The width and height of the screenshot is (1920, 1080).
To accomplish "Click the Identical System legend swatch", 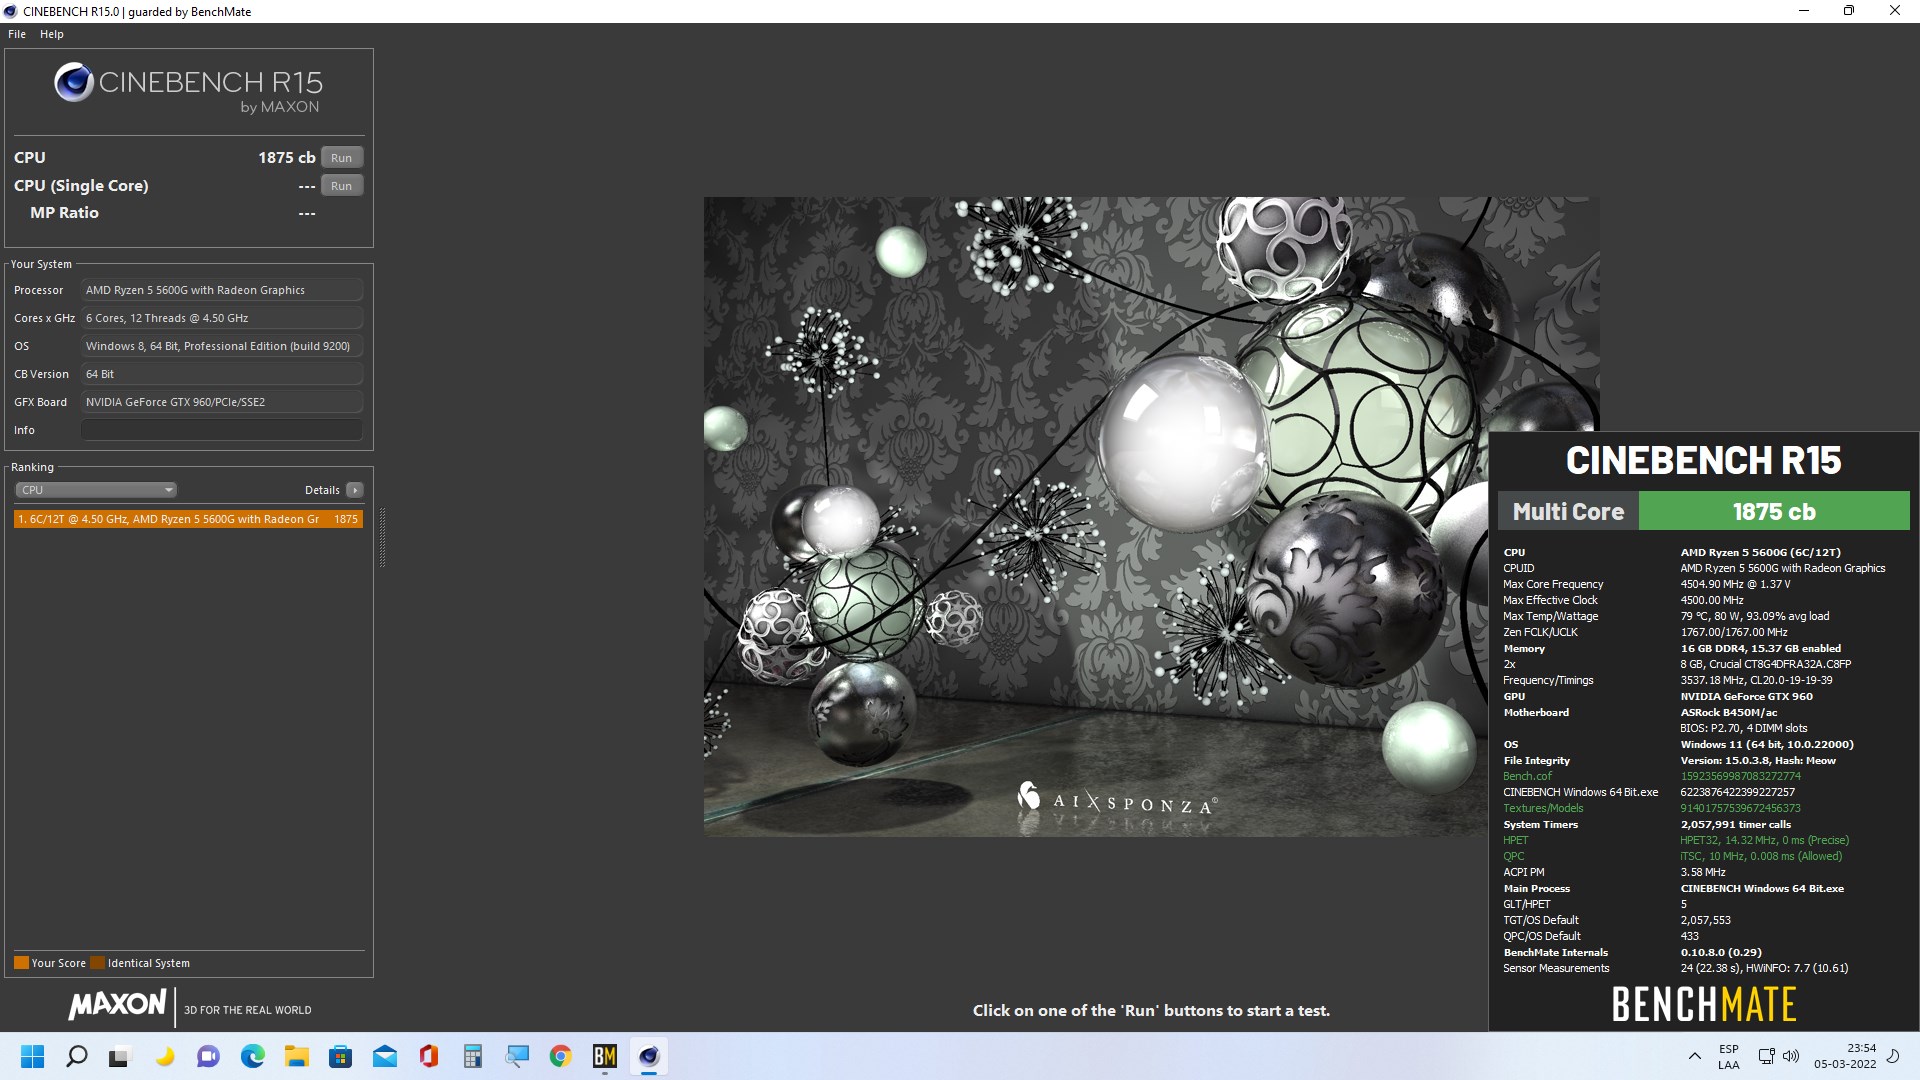I will pos(97,963).
